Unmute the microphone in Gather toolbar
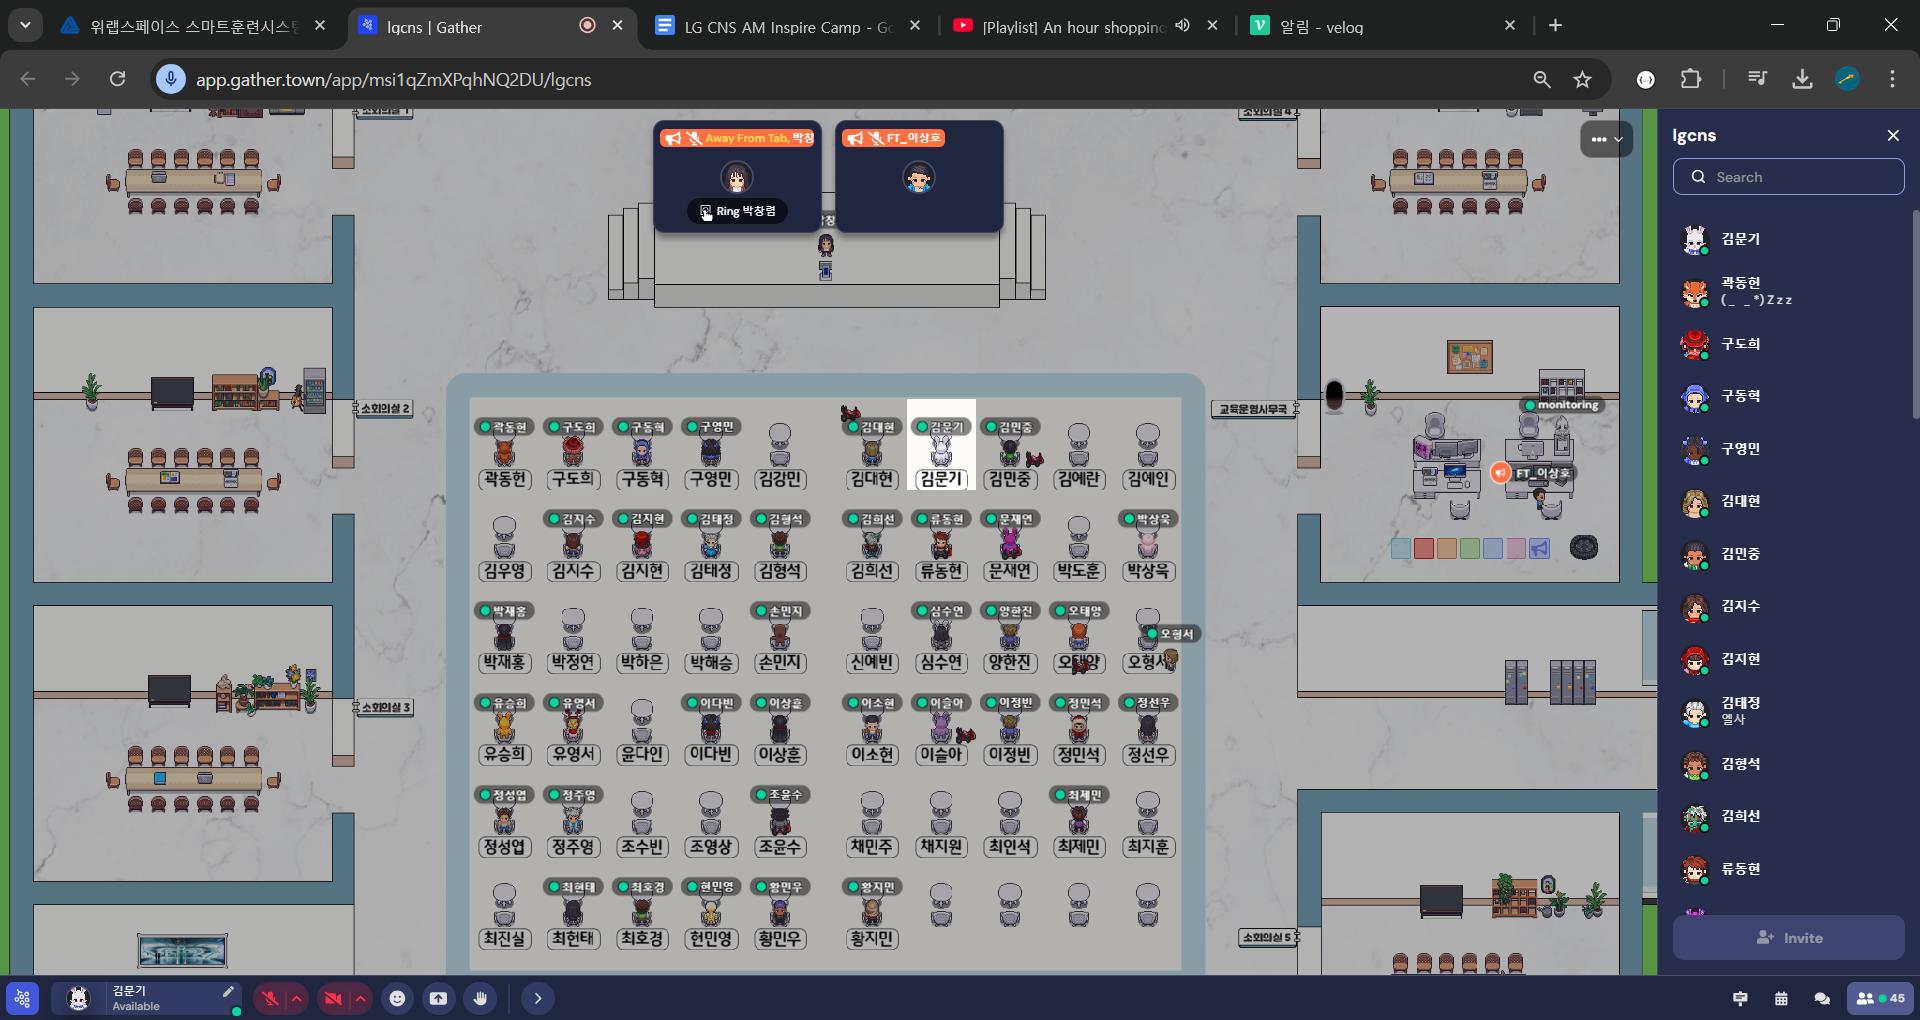 (x=270, y=998)
